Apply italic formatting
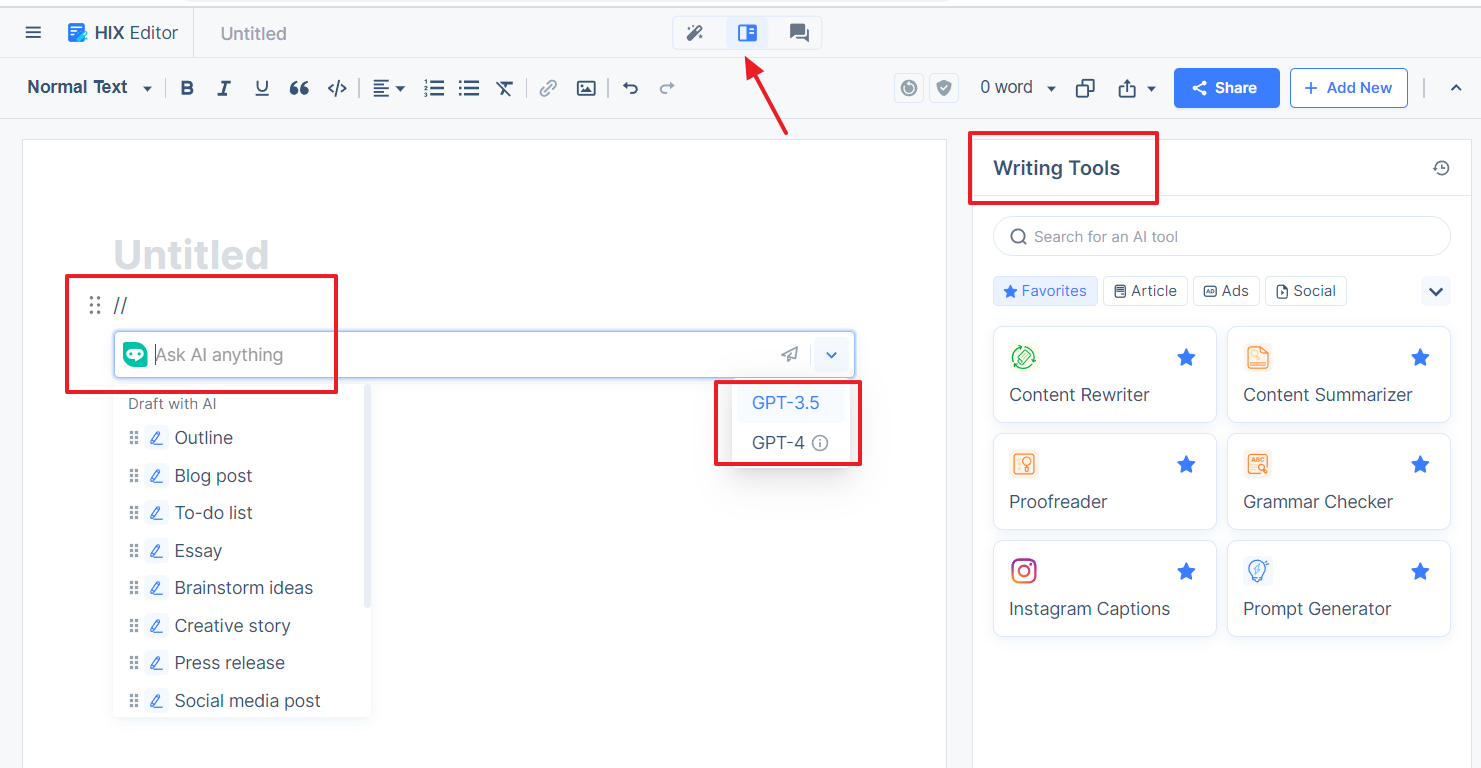 (224, 88)
